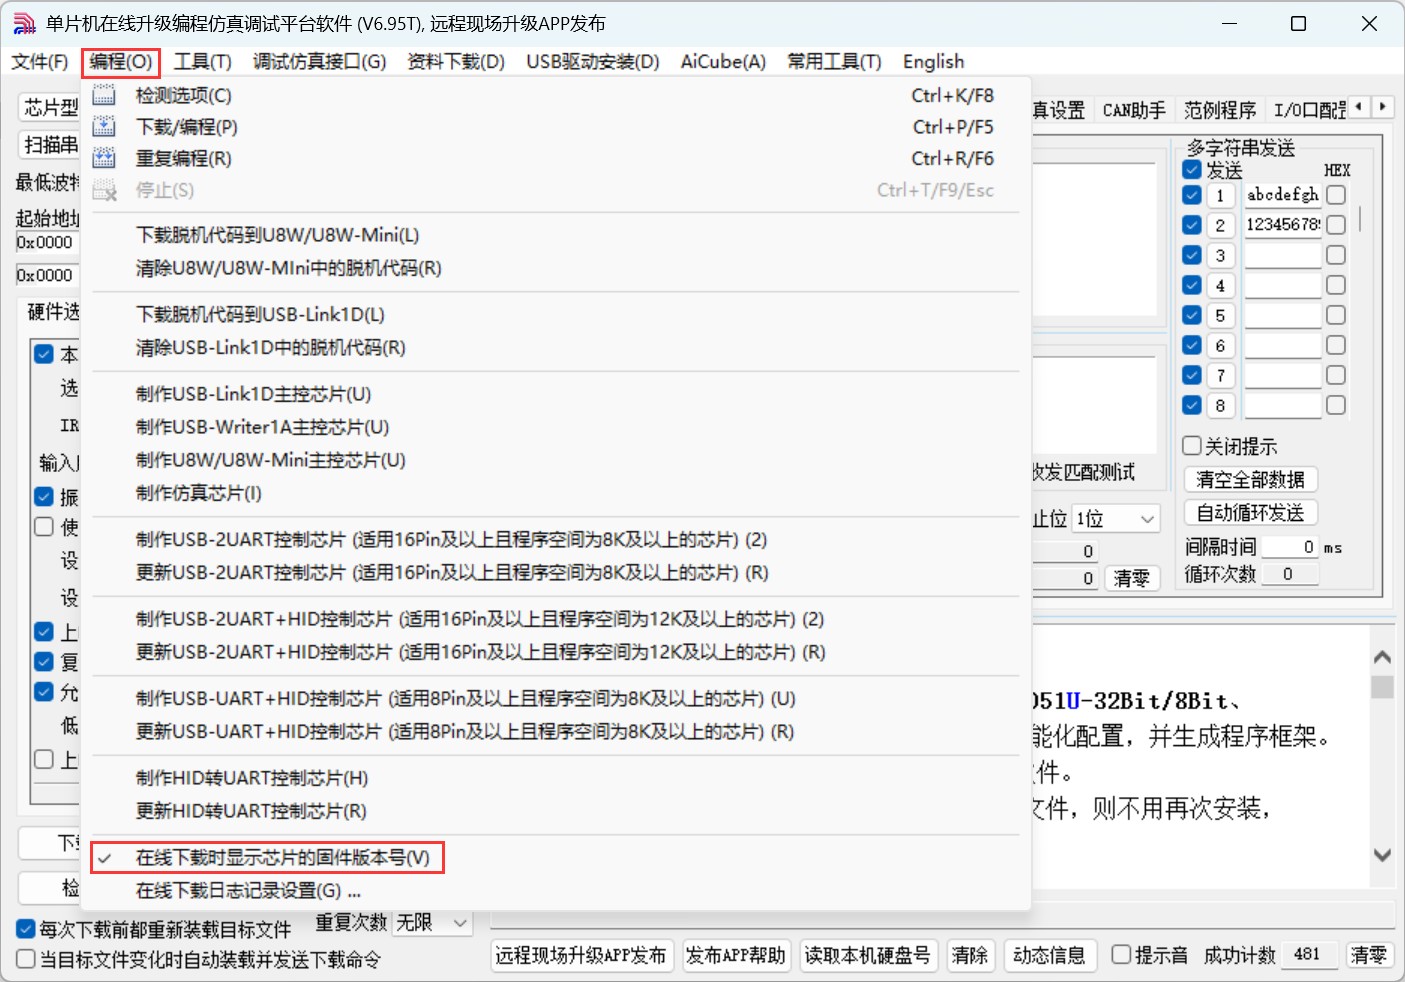Choose 下载脱机代码到USB-Link1D(L)
Screen dimensions: 1405x982
[556, 314]
